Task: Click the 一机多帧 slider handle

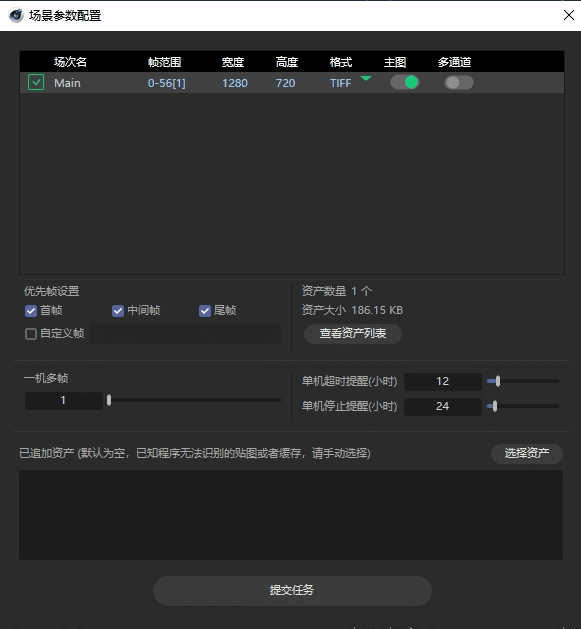Action: point(109,400)
